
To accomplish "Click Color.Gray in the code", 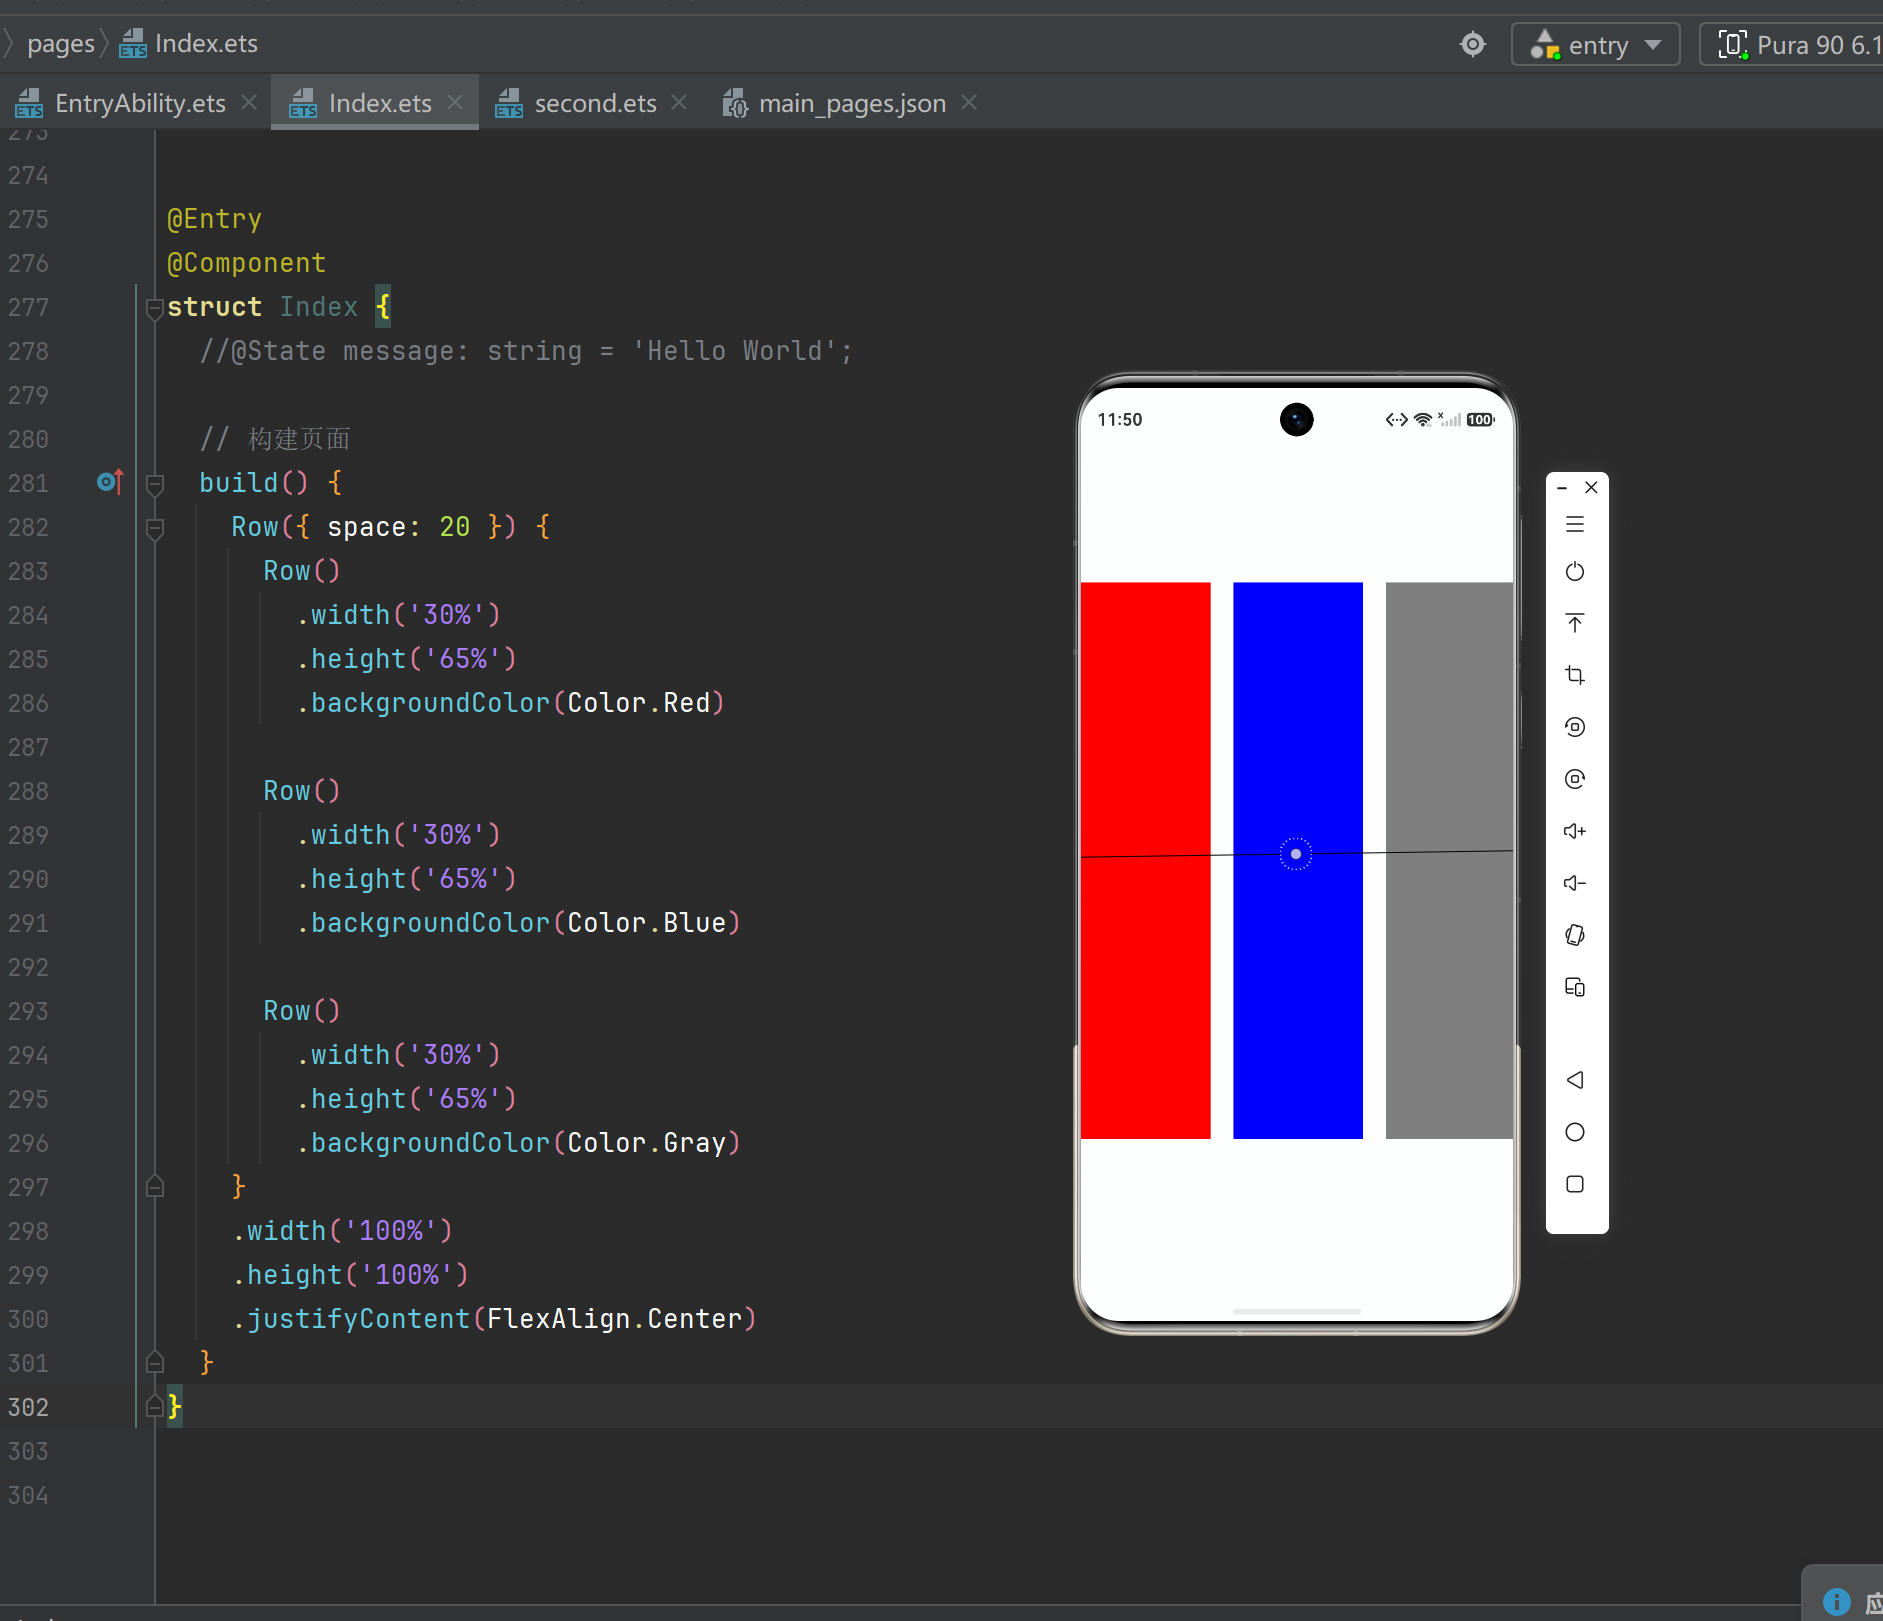I will click(x=646, y=1143).
